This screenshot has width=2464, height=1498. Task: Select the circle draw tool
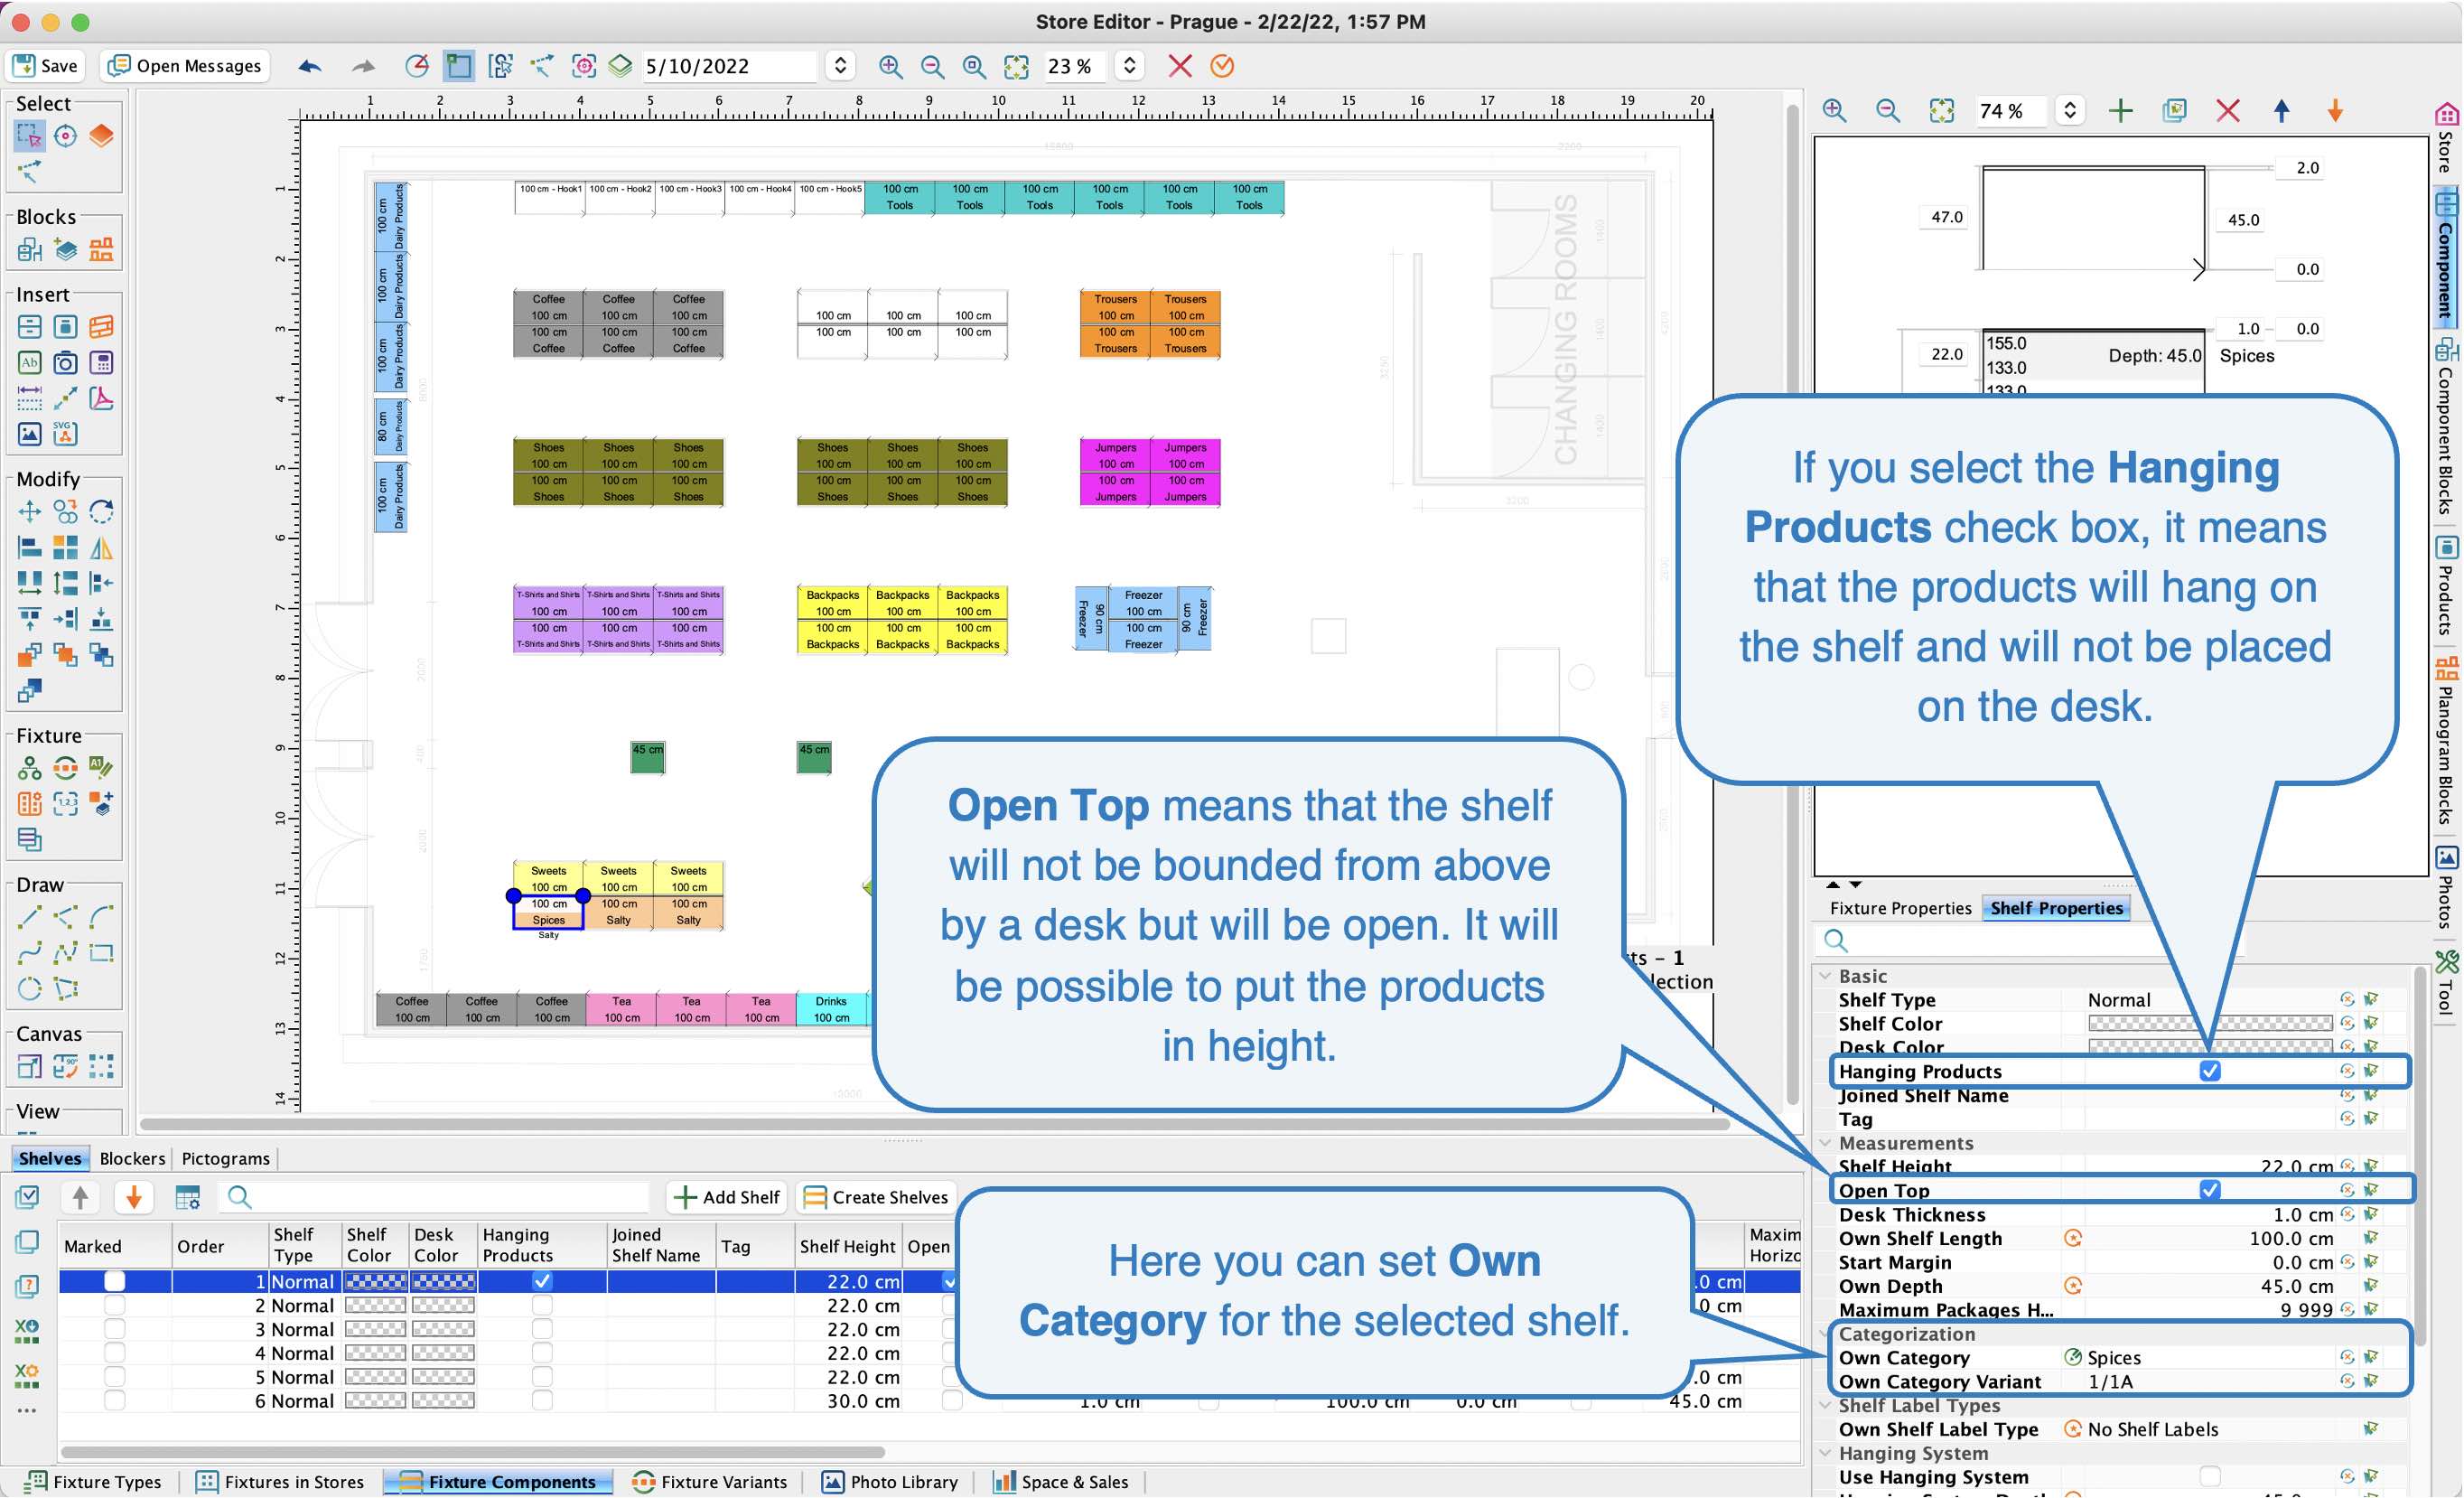point(29,989)
